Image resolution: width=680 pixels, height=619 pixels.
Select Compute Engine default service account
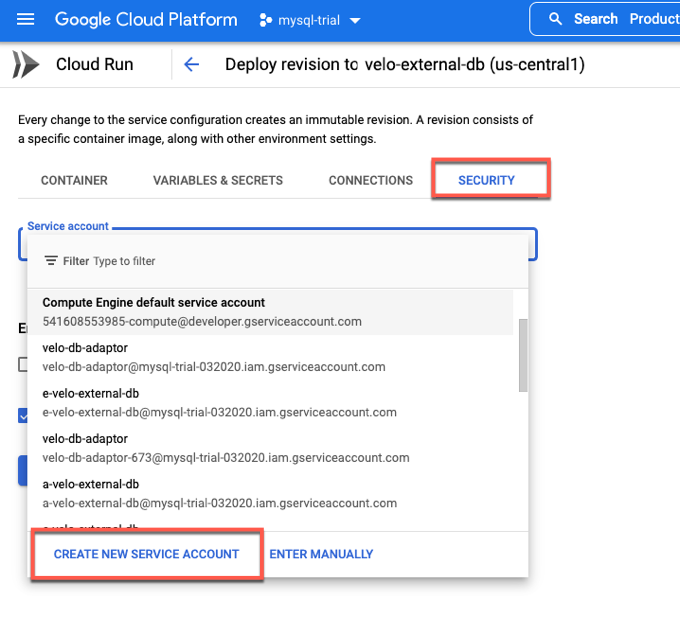pos(270,312)
